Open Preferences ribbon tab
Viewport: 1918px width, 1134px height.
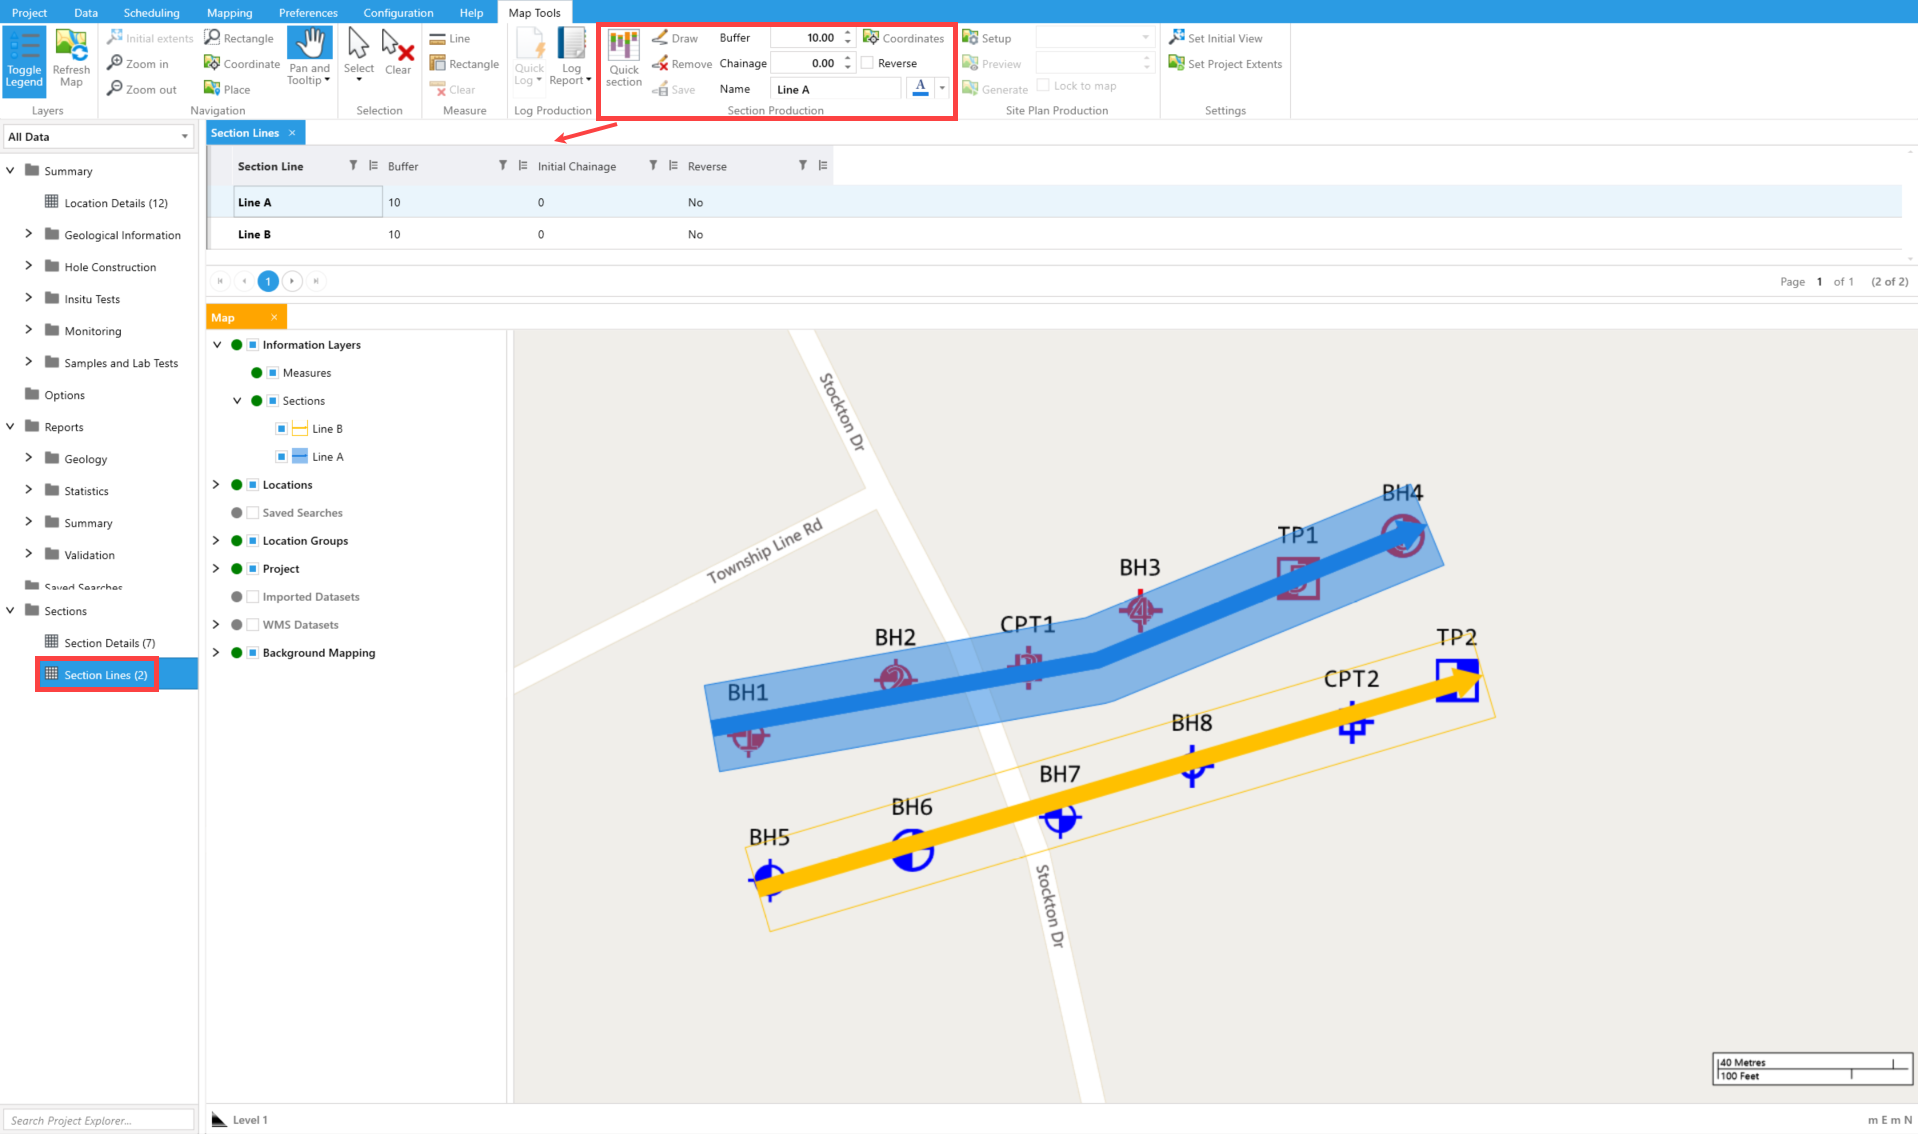308,12
